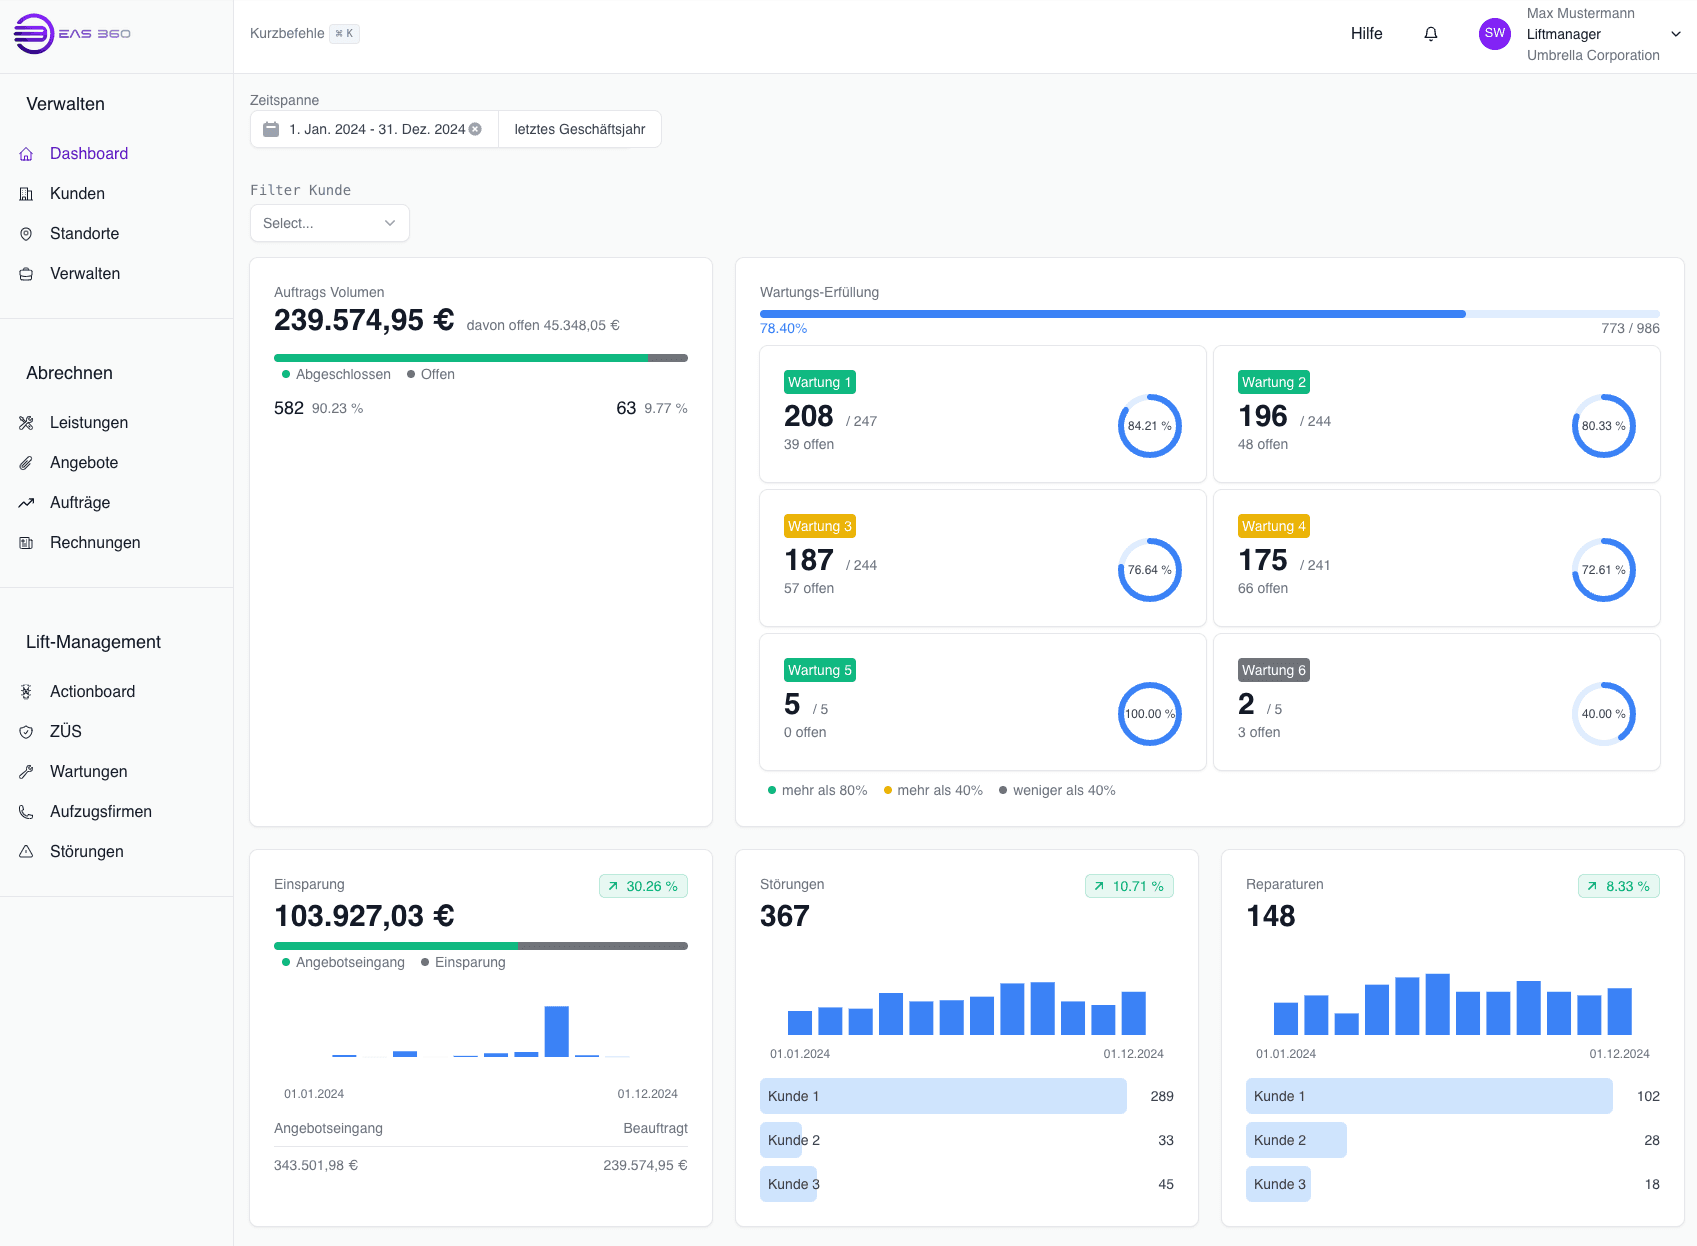Switch to the Dashboard view
1697x1246 pixels.
click(x=89, y=153)
